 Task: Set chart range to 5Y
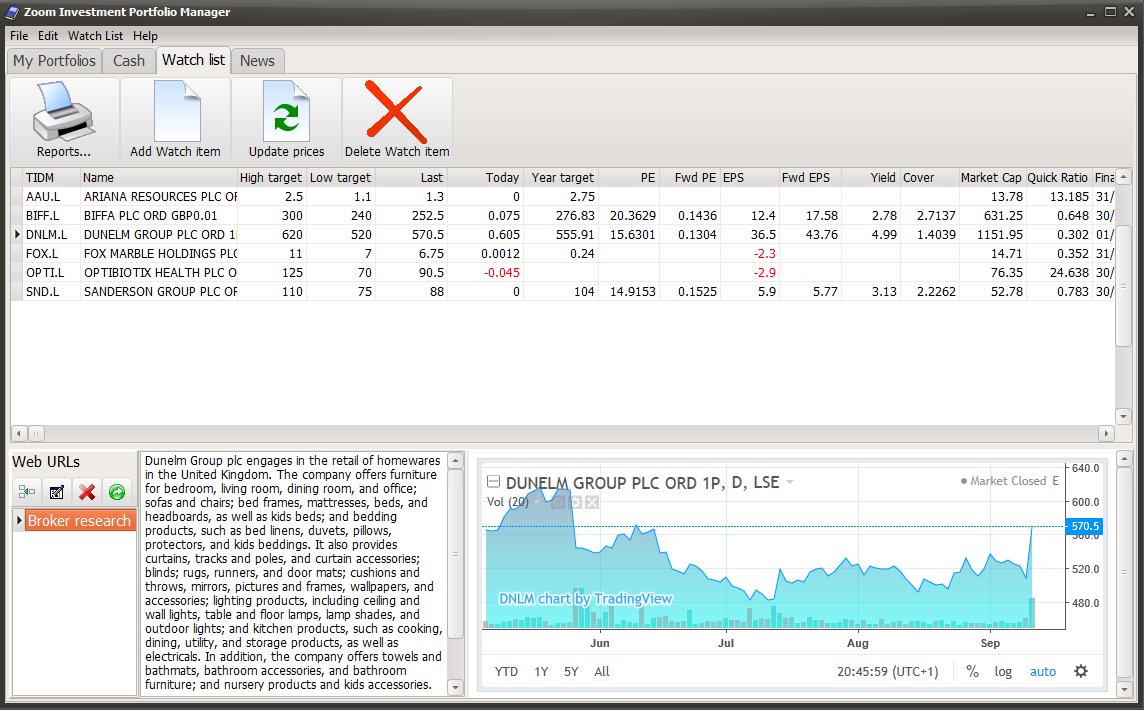(x=571, y=671)
